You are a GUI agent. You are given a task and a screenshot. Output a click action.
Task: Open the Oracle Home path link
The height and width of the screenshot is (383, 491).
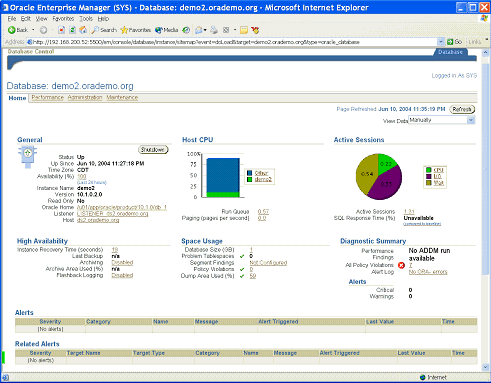click(122, 207)
